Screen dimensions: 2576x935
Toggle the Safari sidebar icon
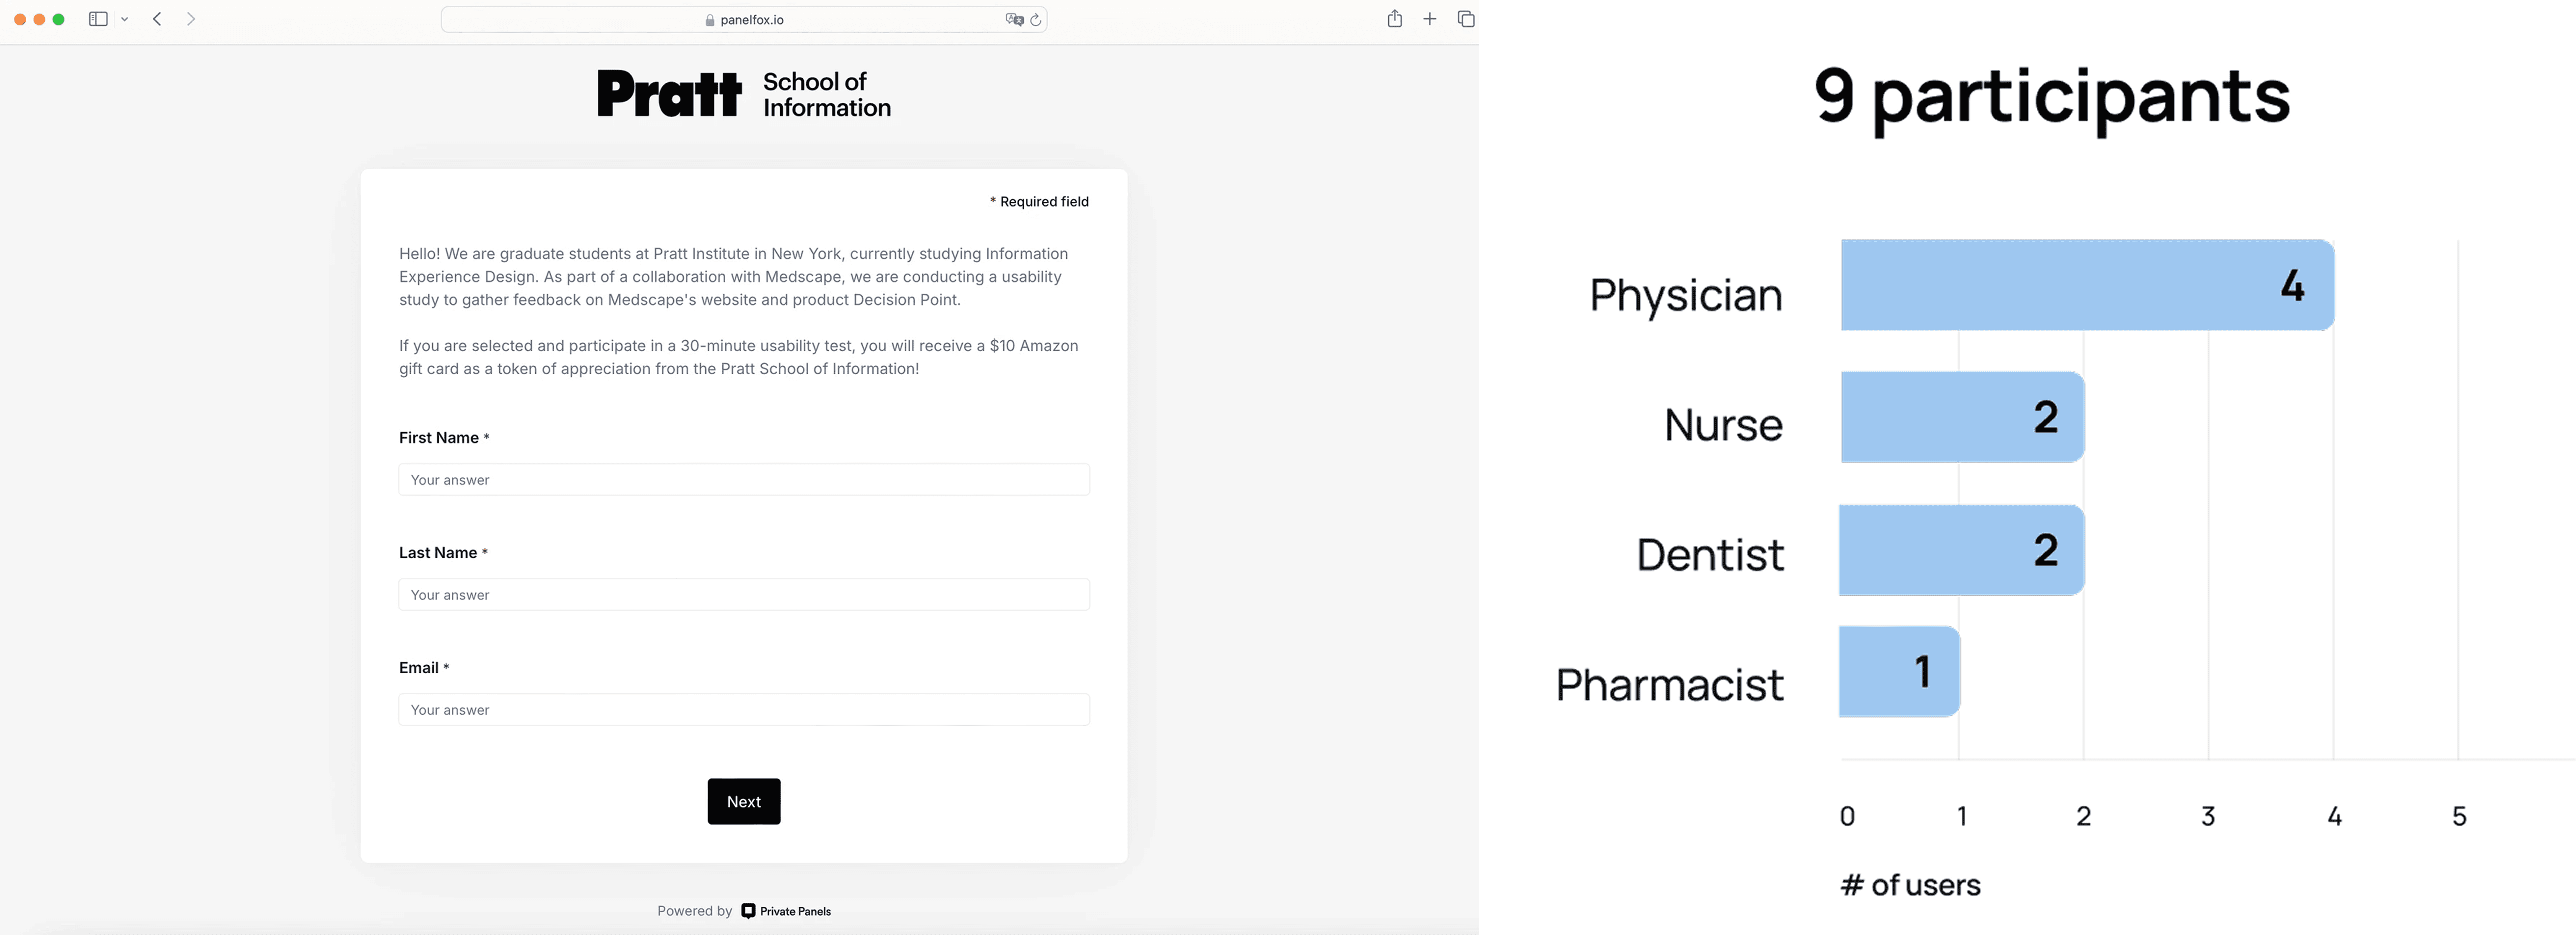point(98,19)
